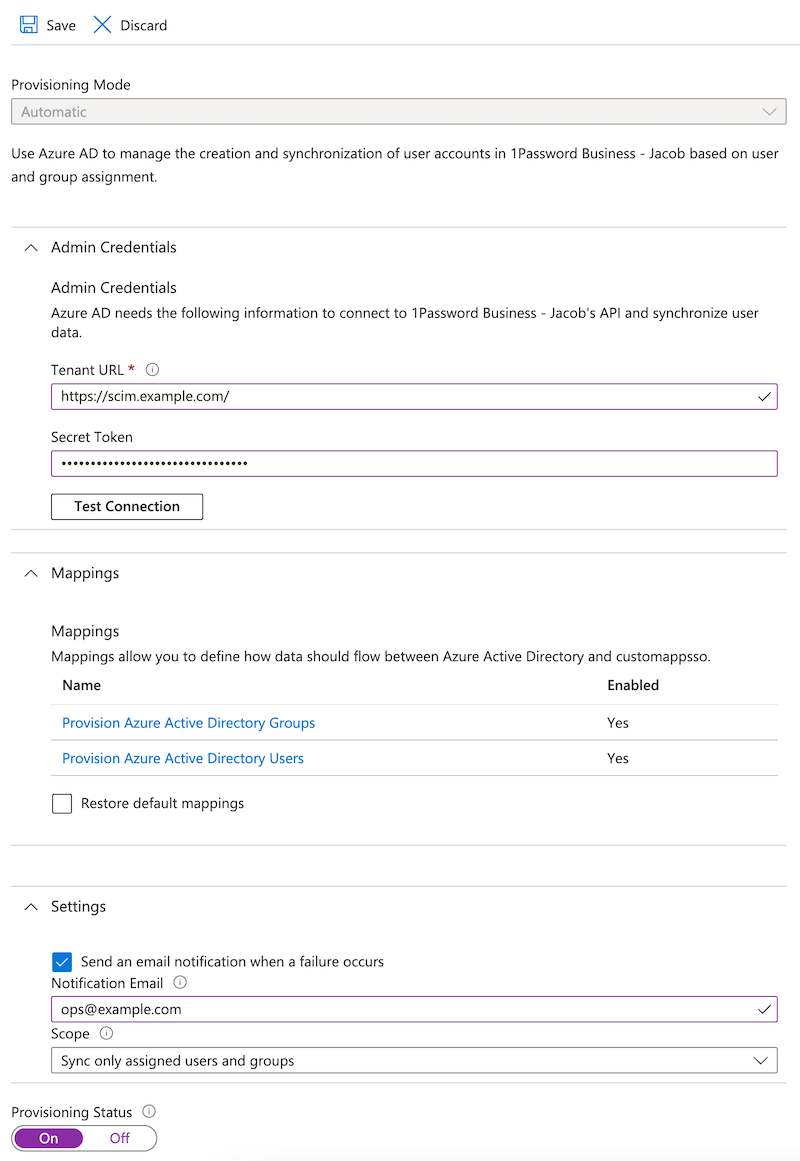Click the Test Connection button

(127, 506)
